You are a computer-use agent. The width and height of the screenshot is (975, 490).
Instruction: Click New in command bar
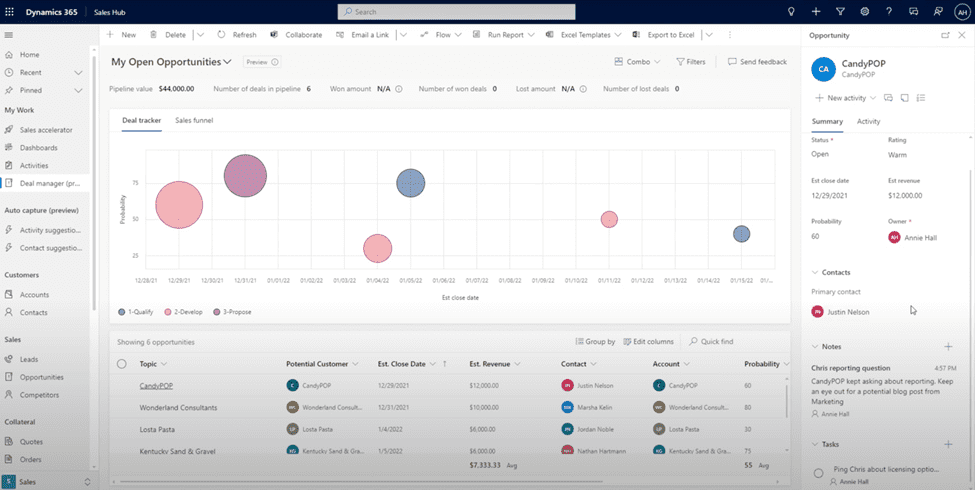click(122, 35)
